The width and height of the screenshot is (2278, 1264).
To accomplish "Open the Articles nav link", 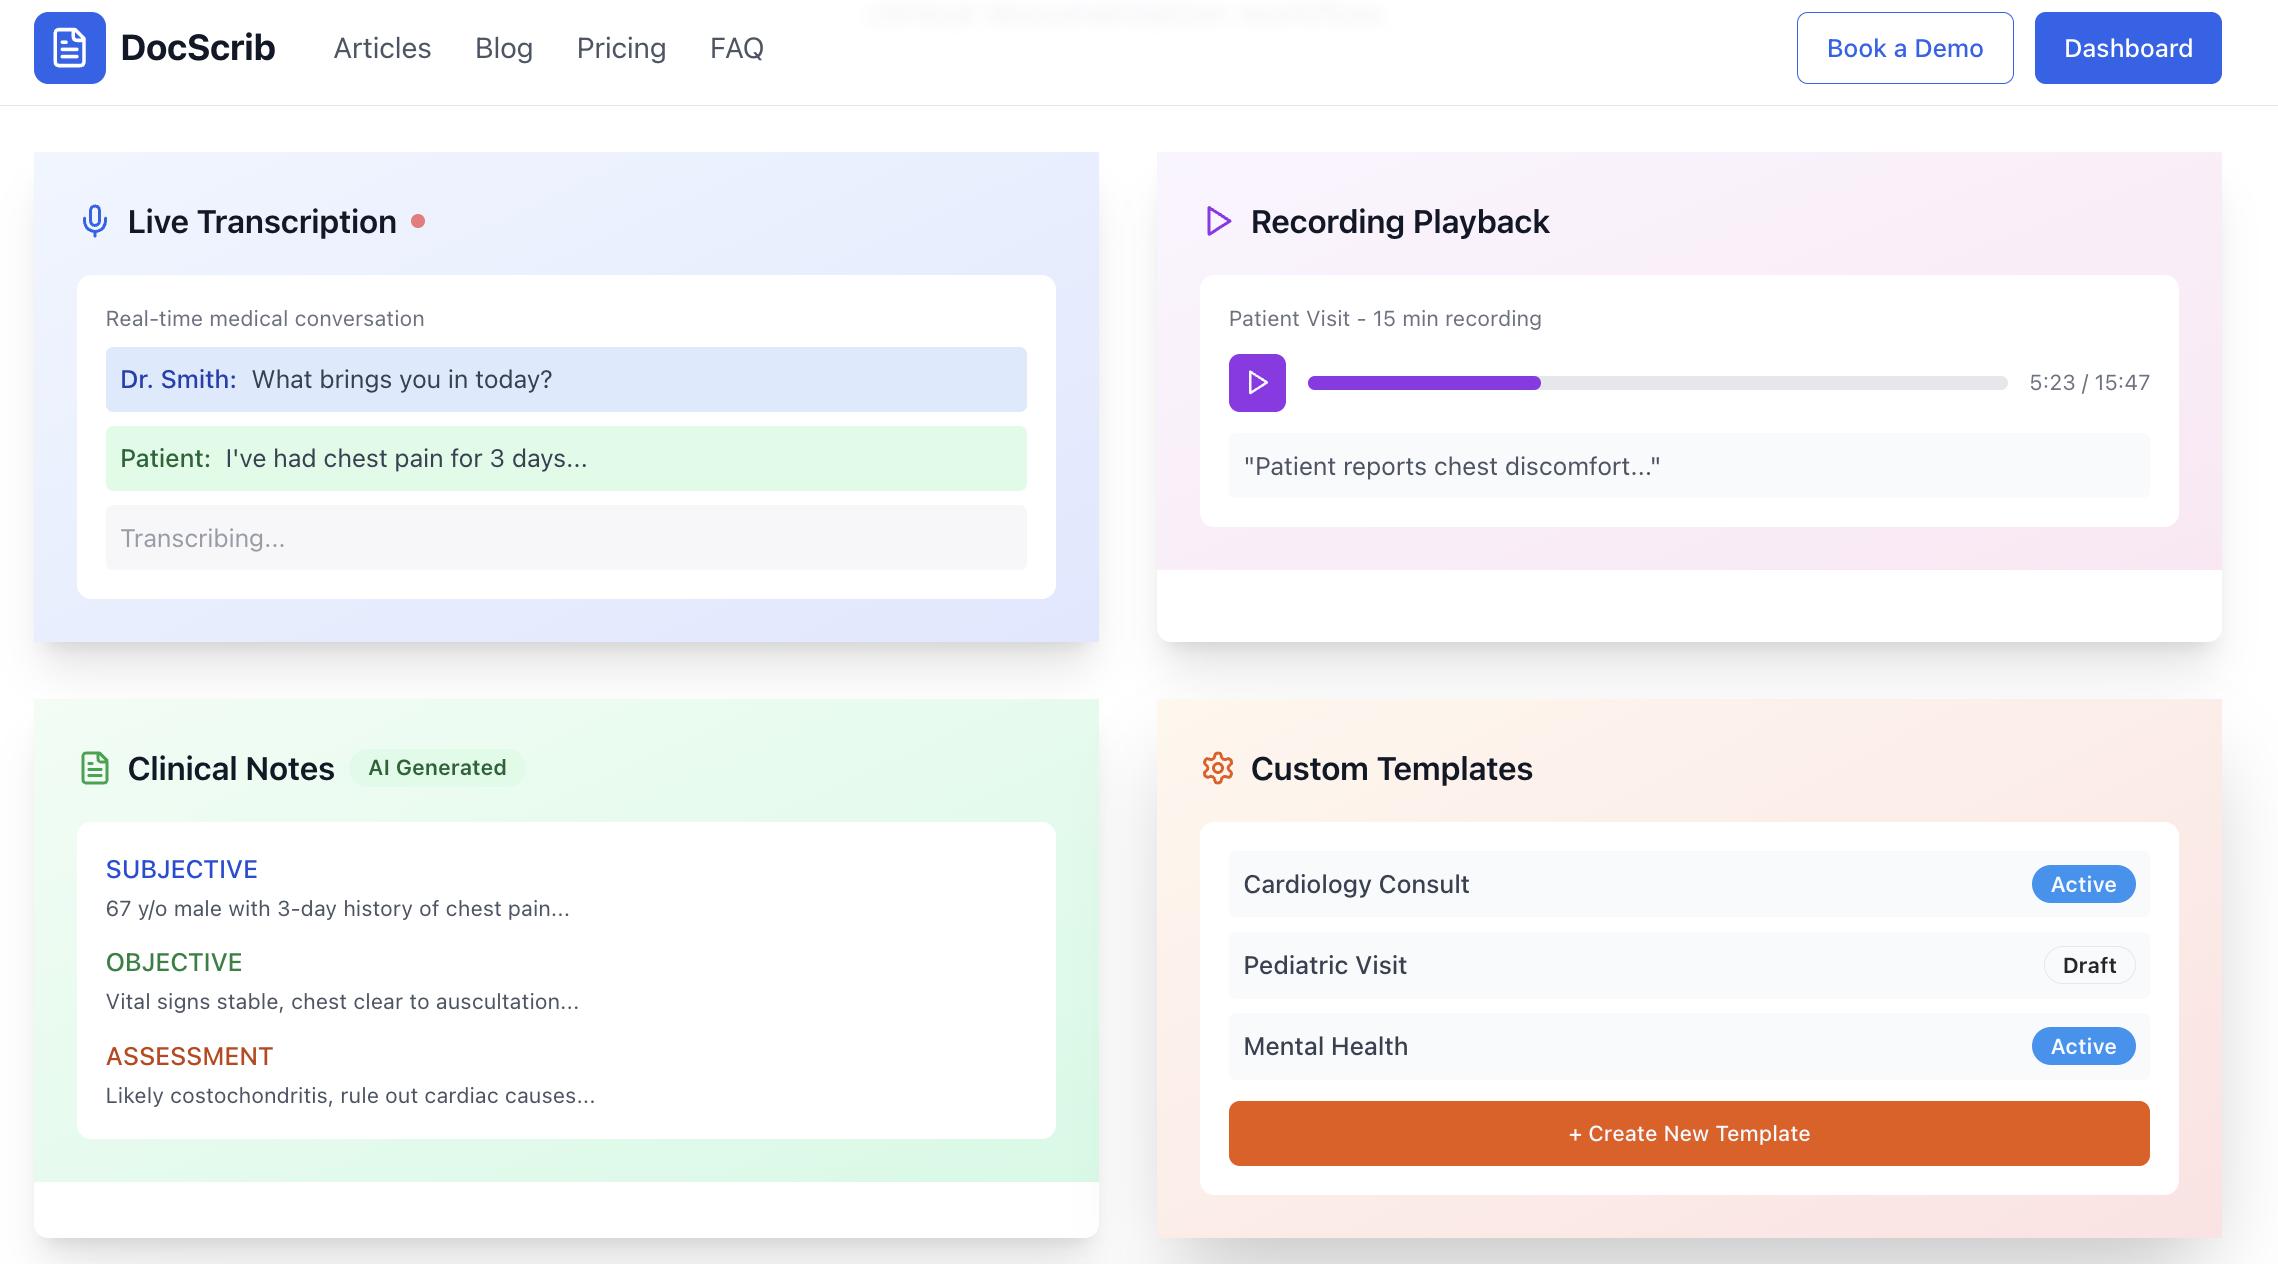I will click(x=382, y=48).
